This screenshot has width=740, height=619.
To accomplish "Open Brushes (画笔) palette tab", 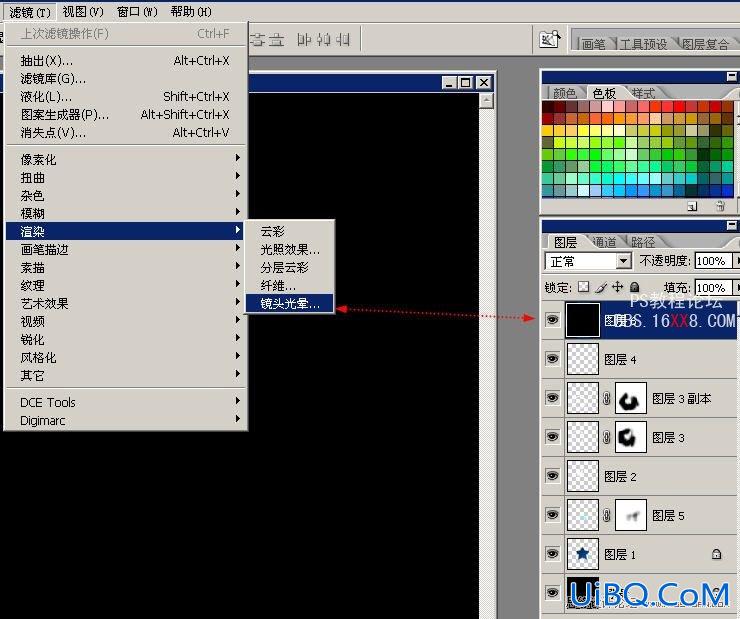I will [x=593, y=44].
